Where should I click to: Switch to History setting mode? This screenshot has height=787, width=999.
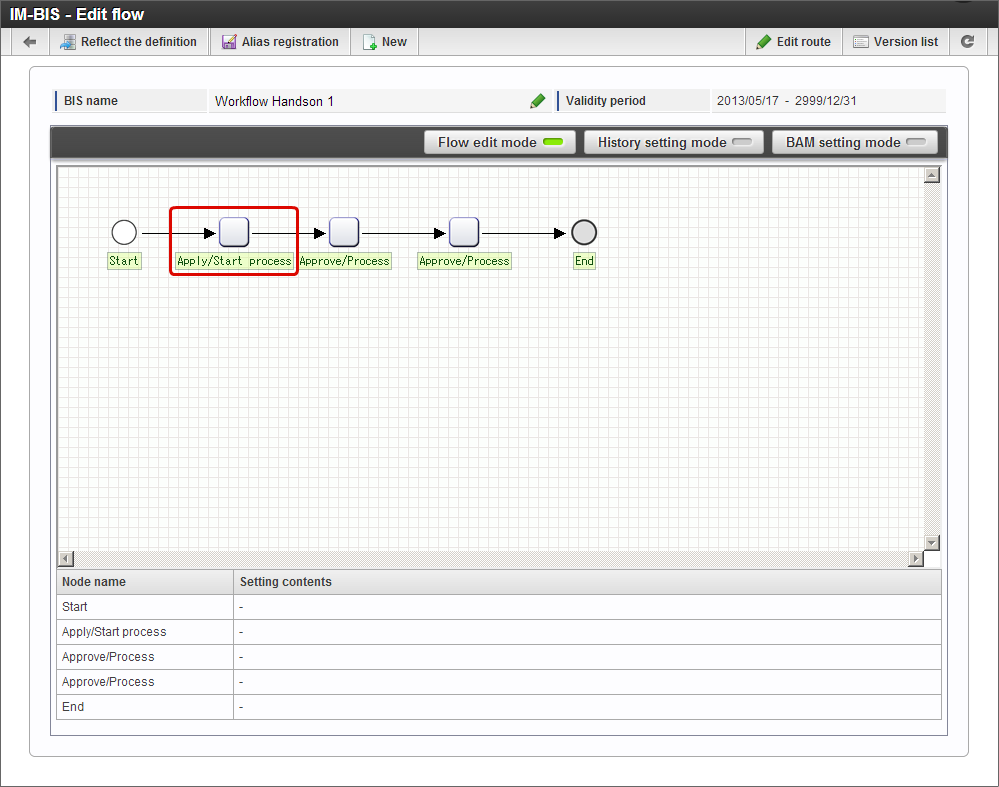pyautogui.click(x=673, y=142)
